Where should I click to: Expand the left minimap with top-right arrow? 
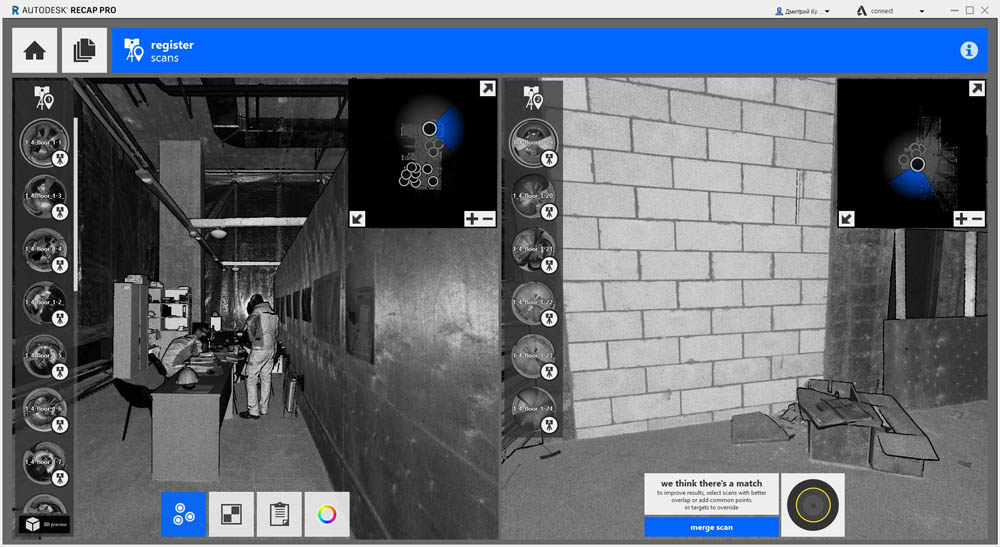point(487,89)
